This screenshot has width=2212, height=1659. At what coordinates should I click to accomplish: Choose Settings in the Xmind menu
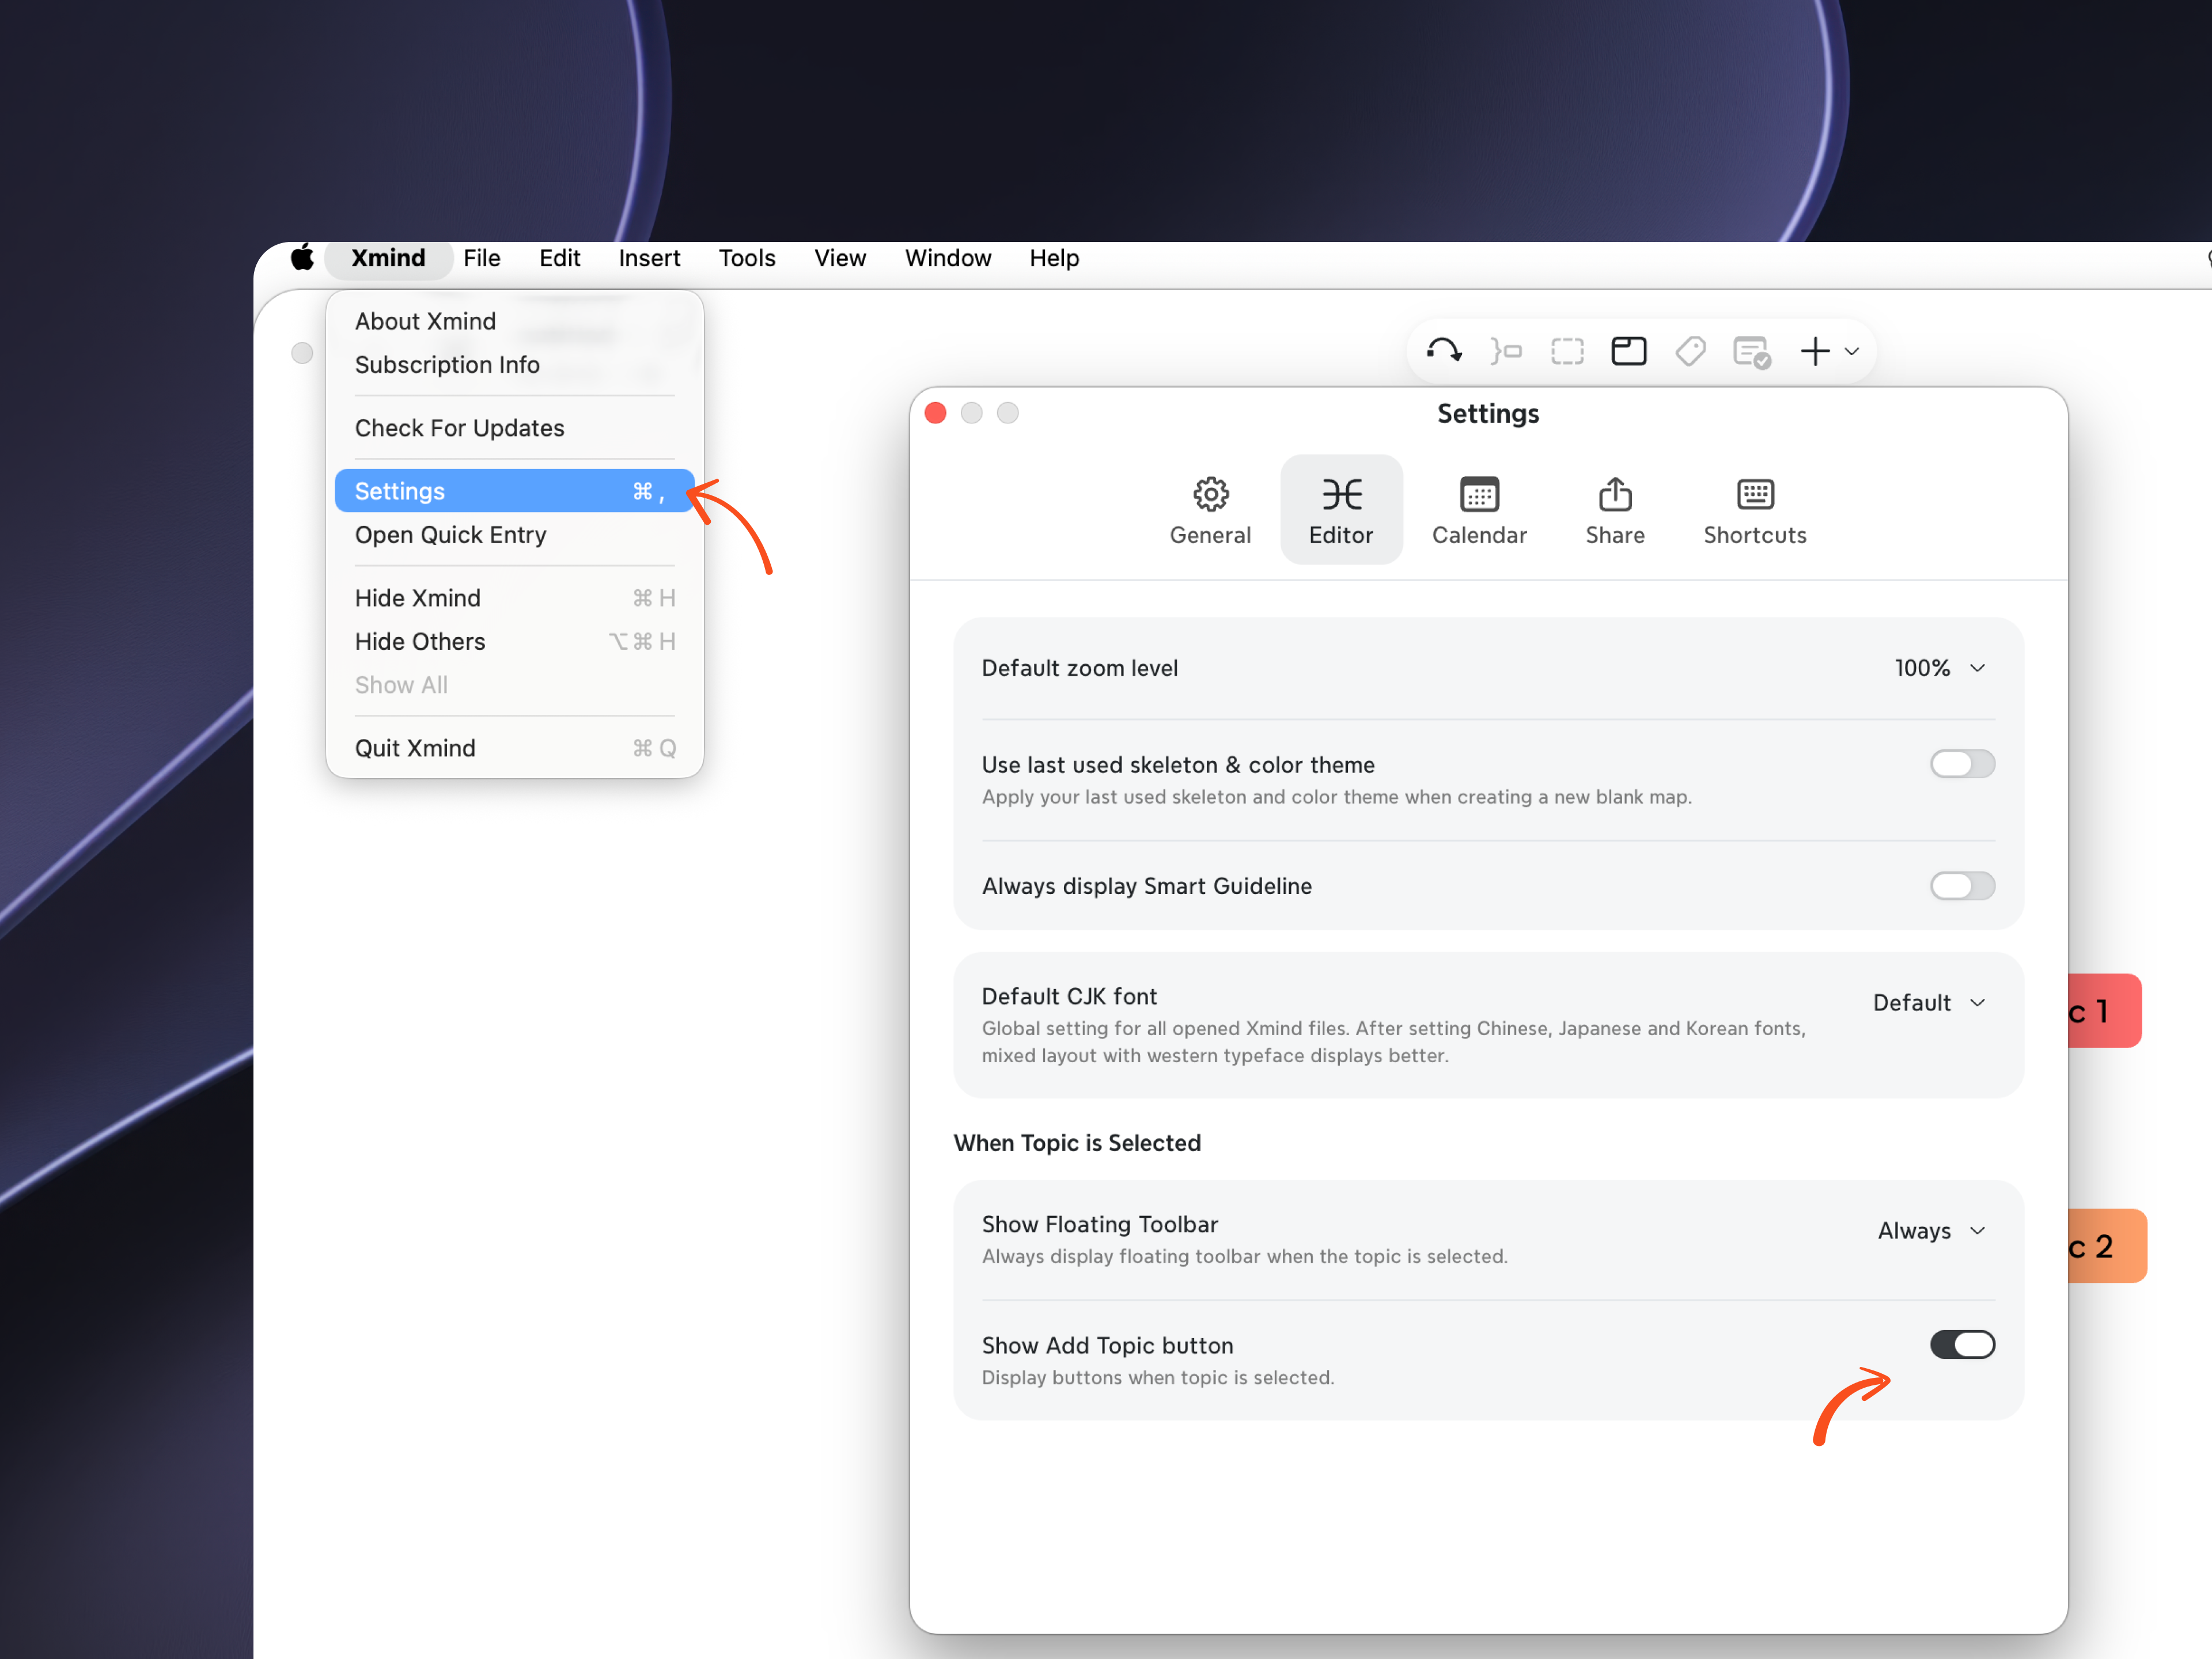tap(515, 491)
